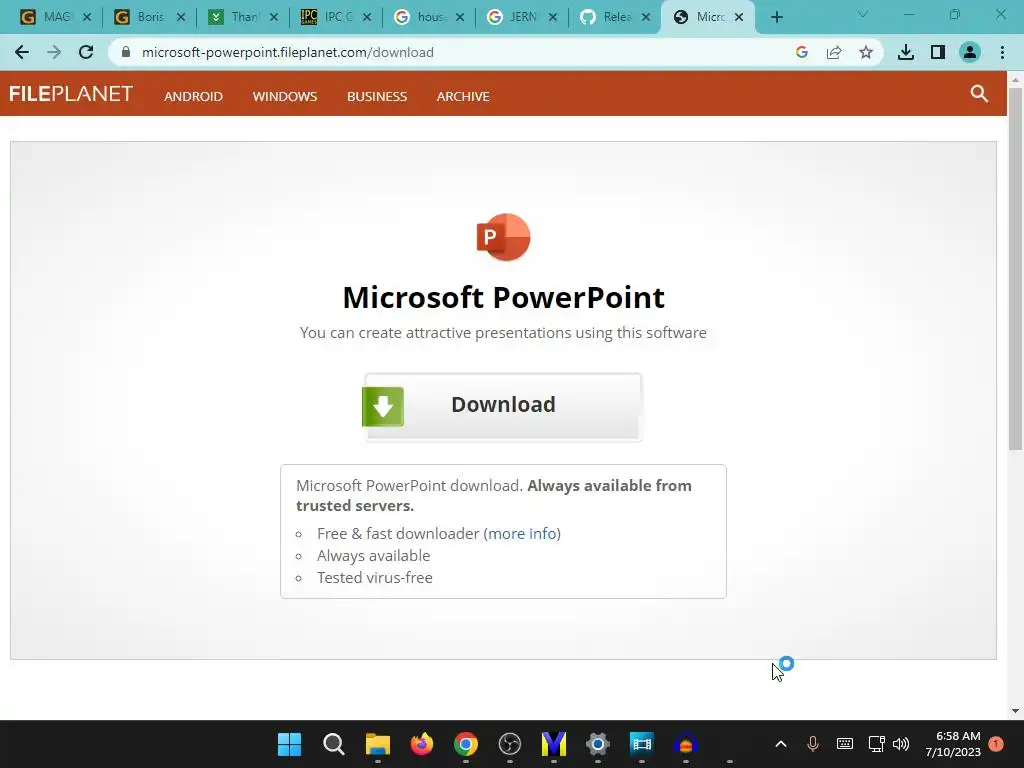This screenshot has height=768, width=1024.
Task: Reload the page
Action: (86, 52)
